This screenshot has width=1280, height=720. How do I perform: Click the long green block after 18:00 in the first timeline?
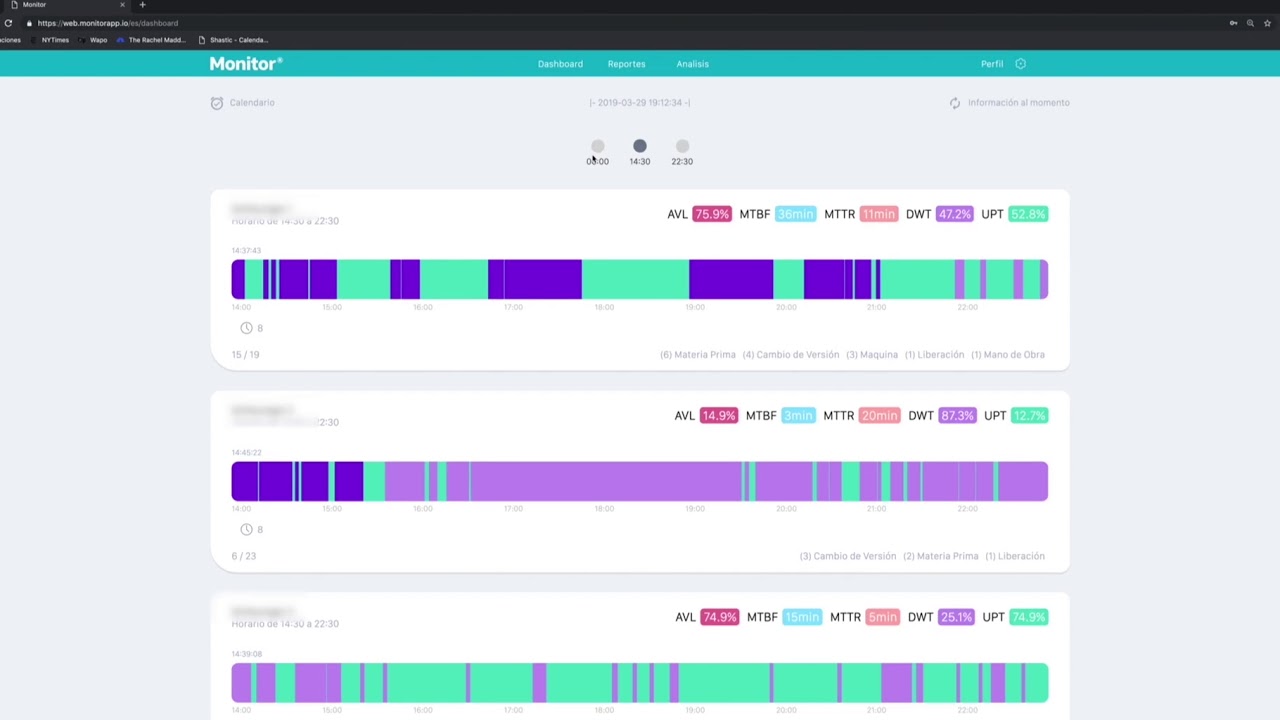click(635, 279)
